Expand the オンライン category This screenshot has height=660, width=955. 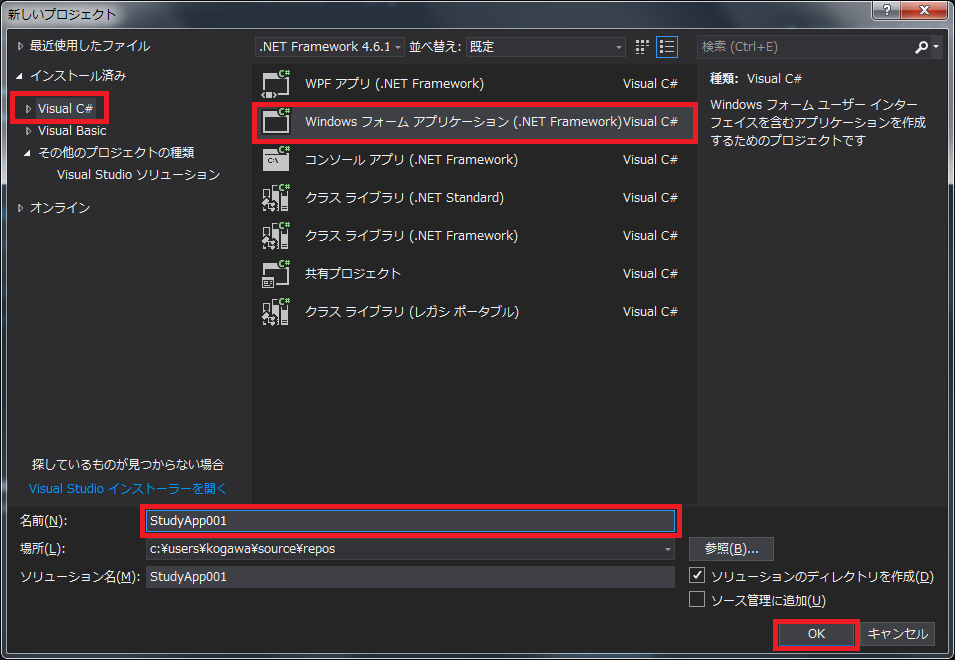tap(21, 208)
